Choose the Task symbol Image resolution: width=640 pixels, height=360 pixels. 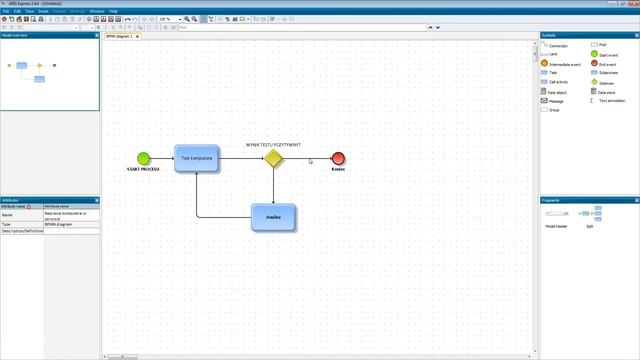[549, 73]
